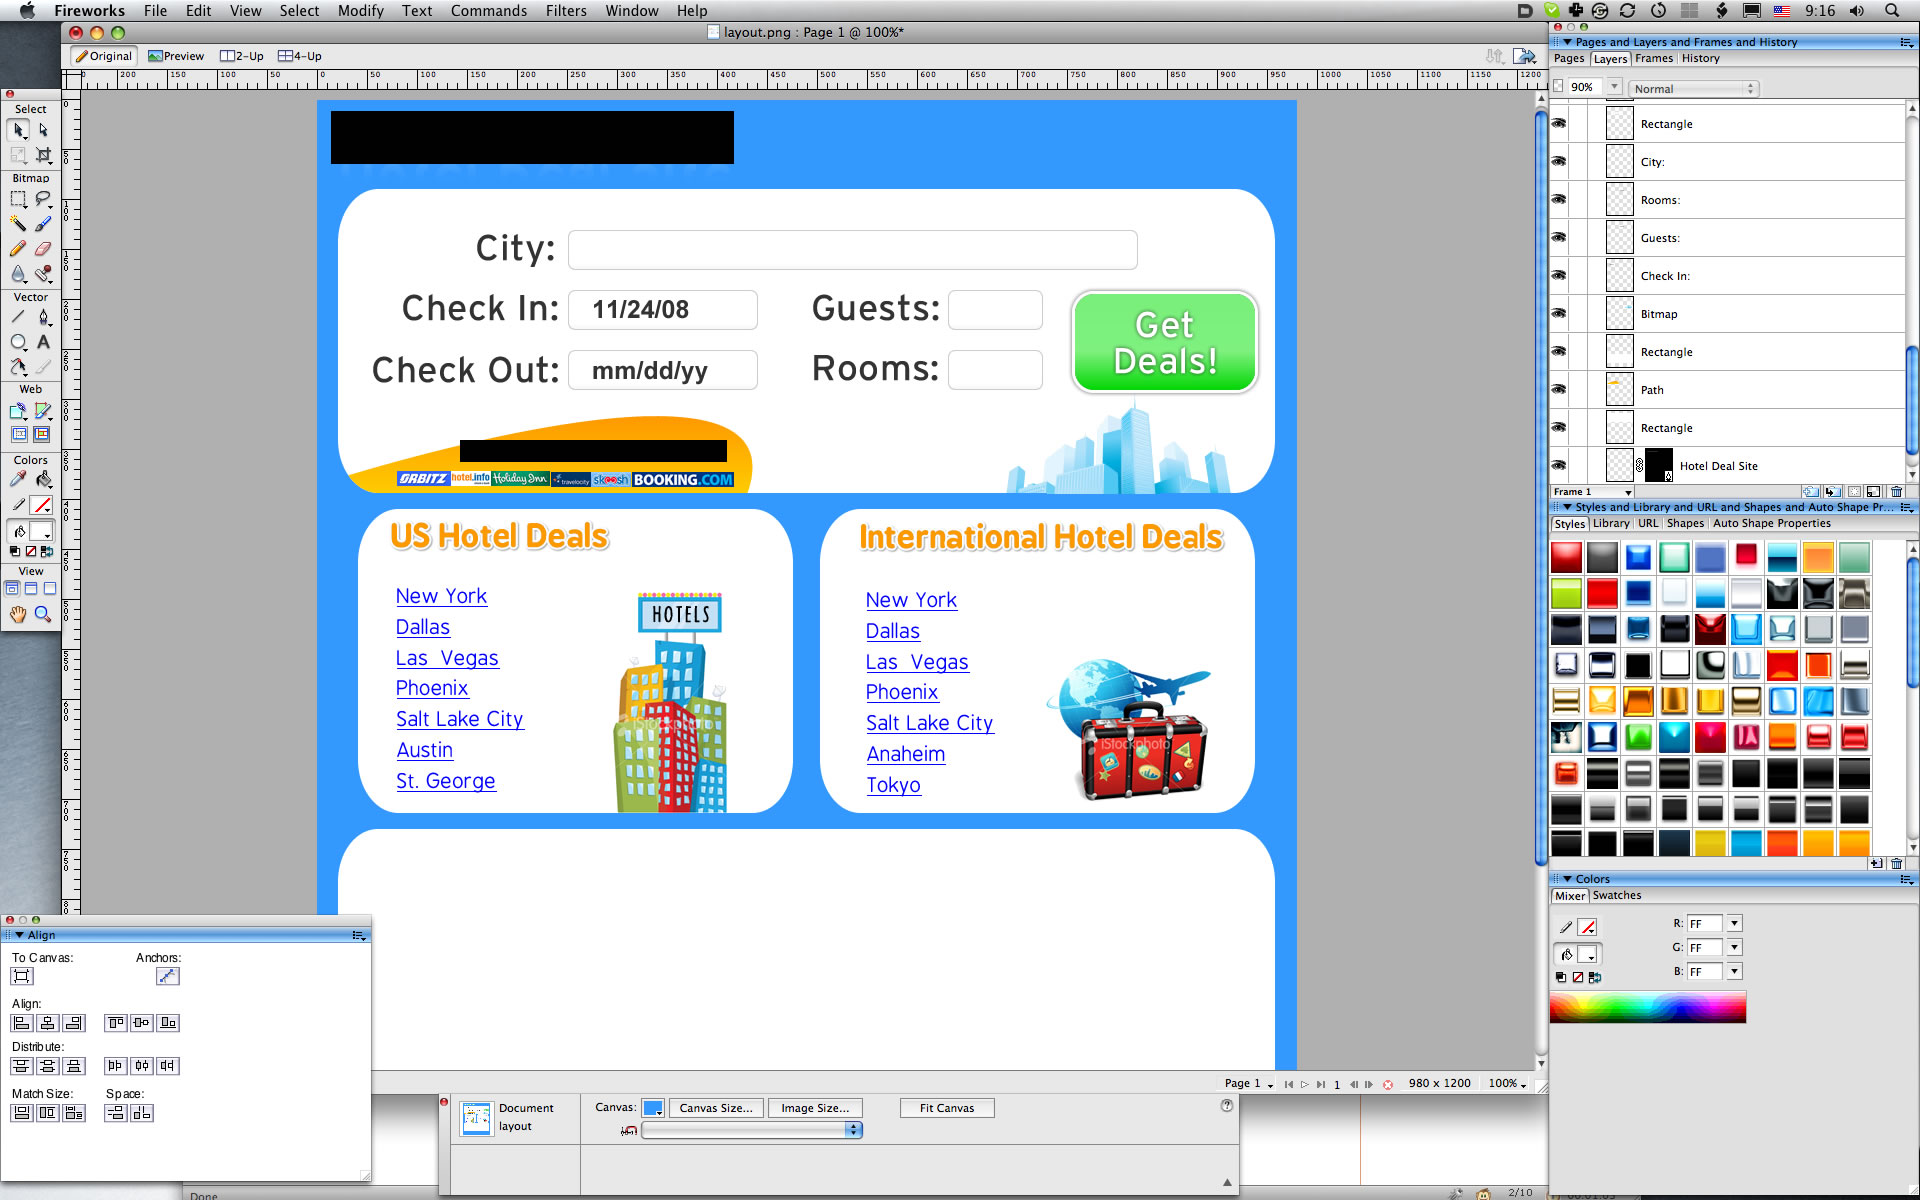Open the R color value dropdown
This screenshot has width=1920, height=1200.
point(1734,923)
